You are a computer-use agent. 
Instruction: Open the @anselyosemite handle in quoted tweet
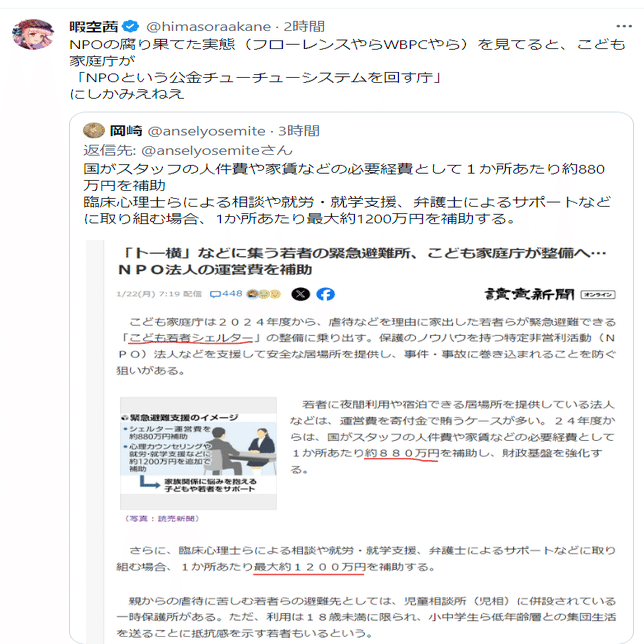[206, 131]
